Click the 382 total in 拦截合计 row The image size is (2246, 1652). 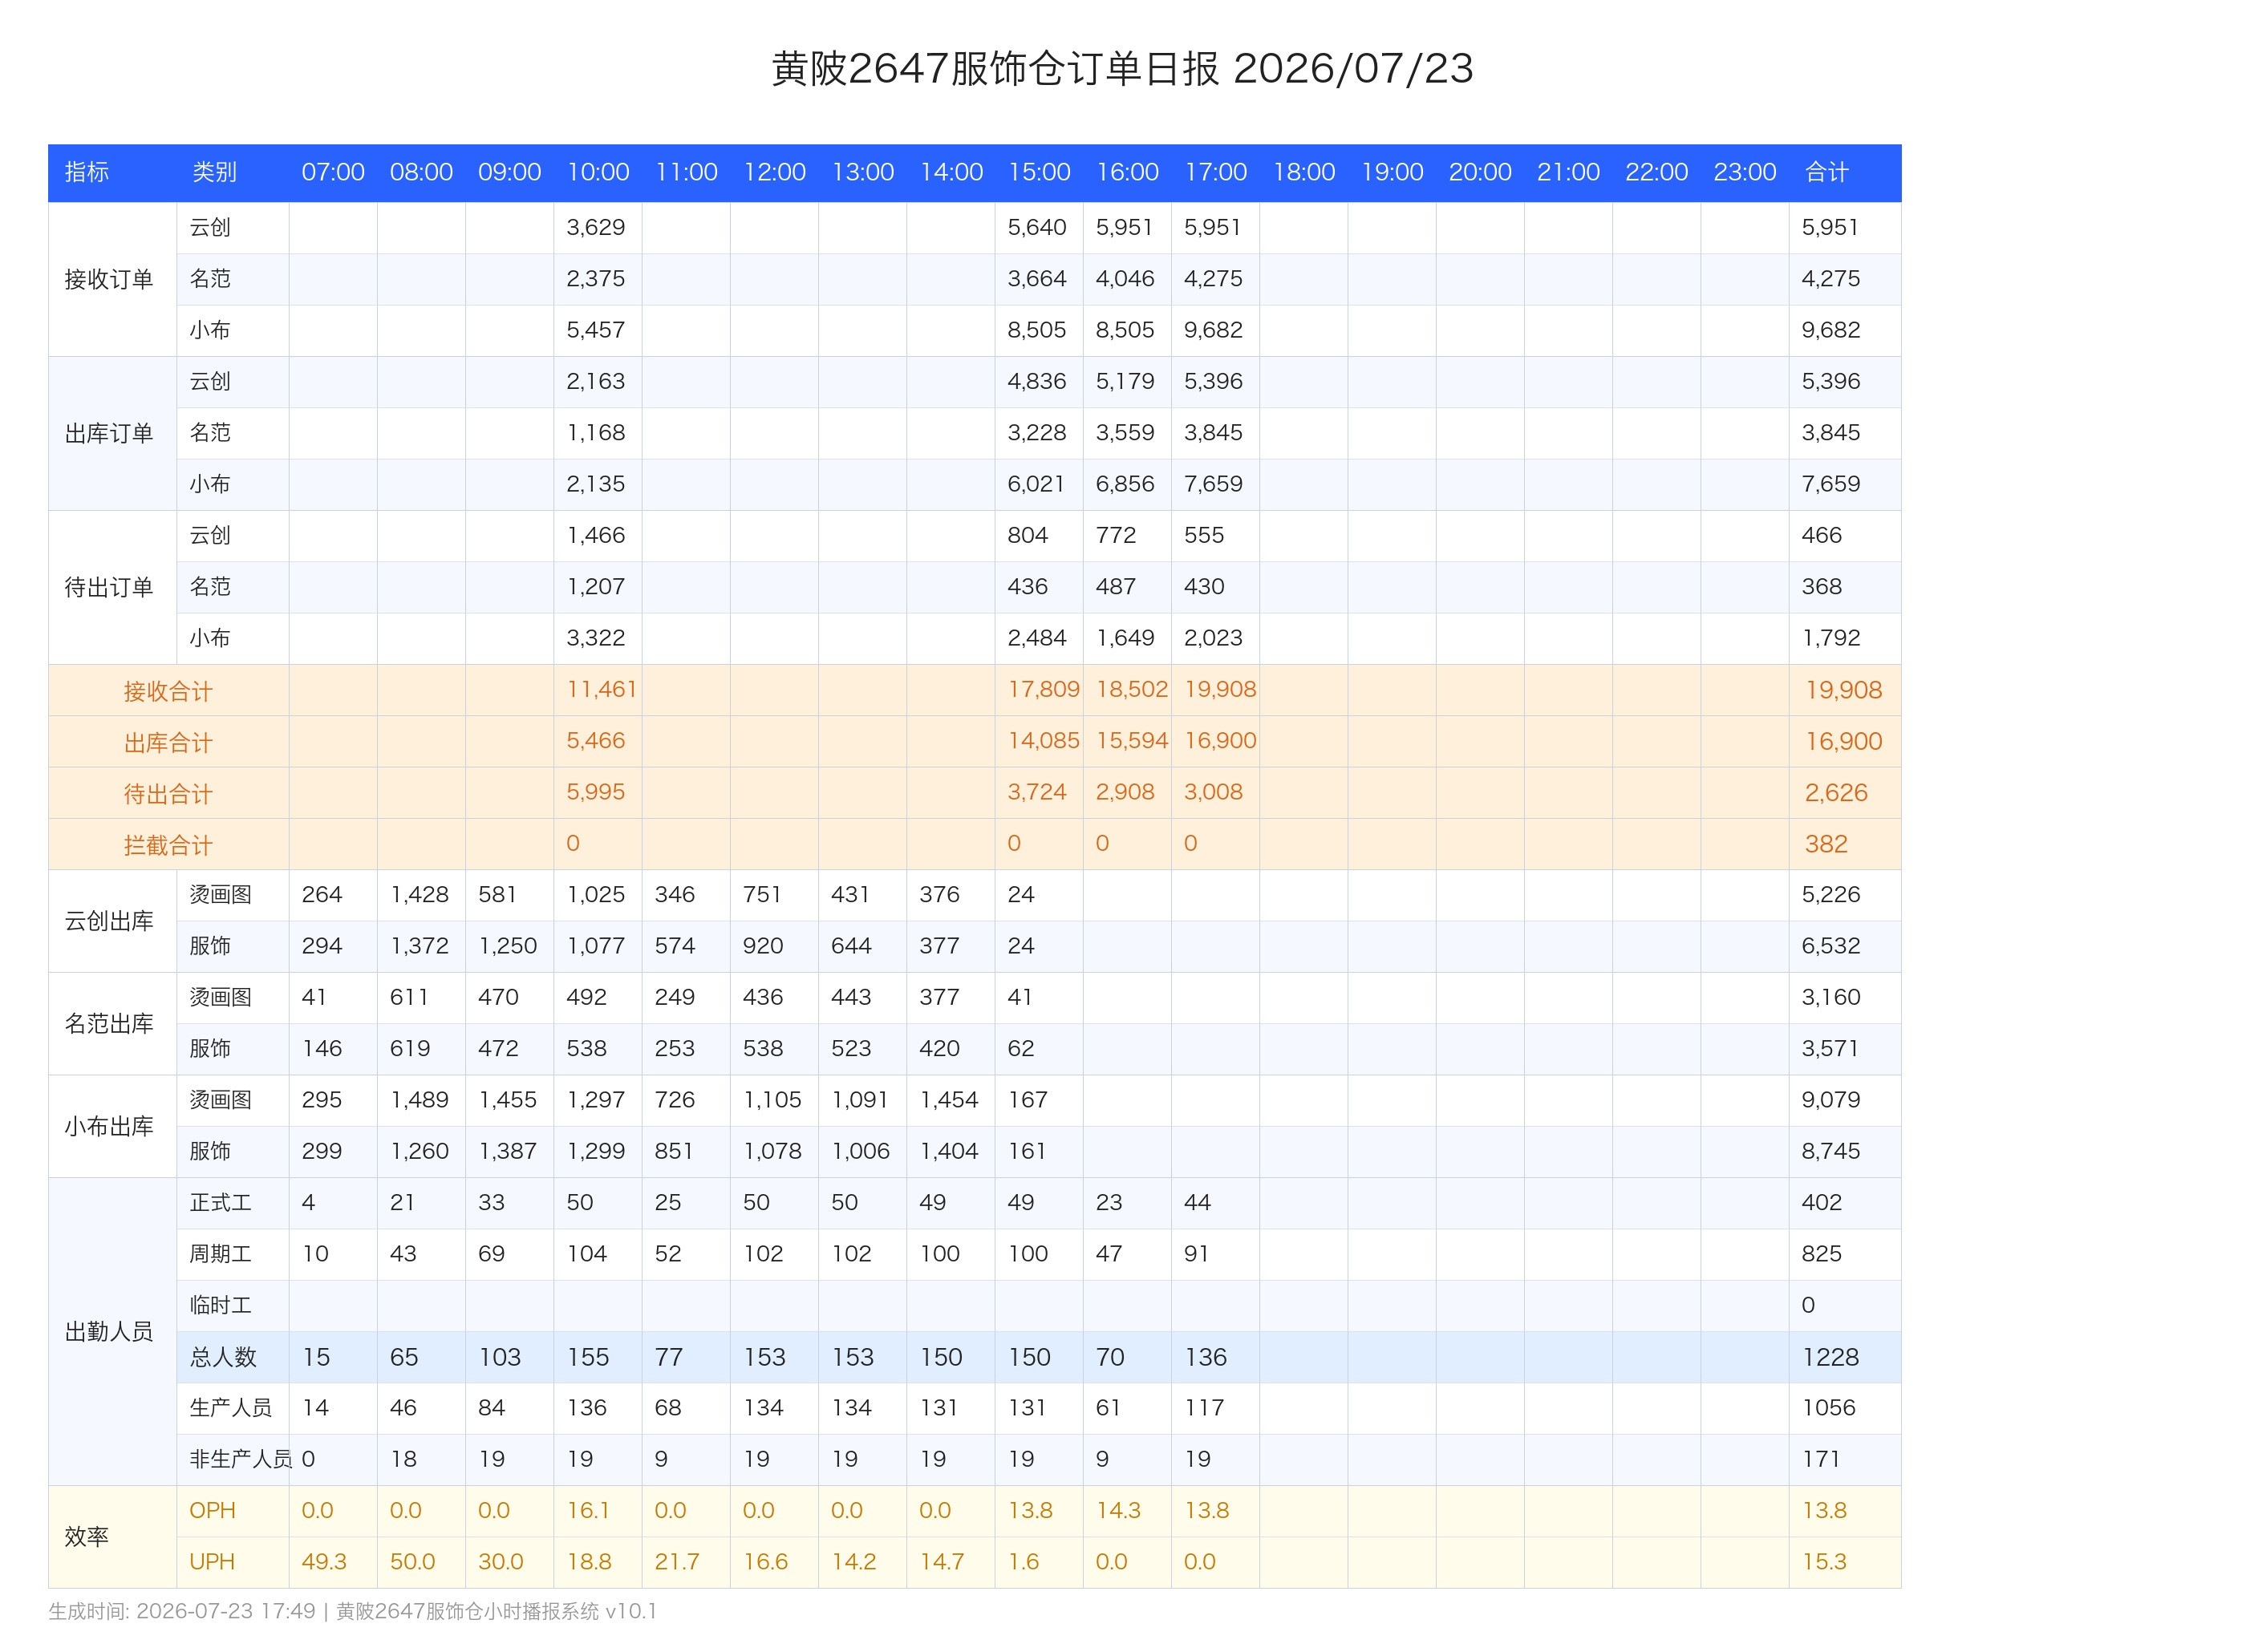1826,844
